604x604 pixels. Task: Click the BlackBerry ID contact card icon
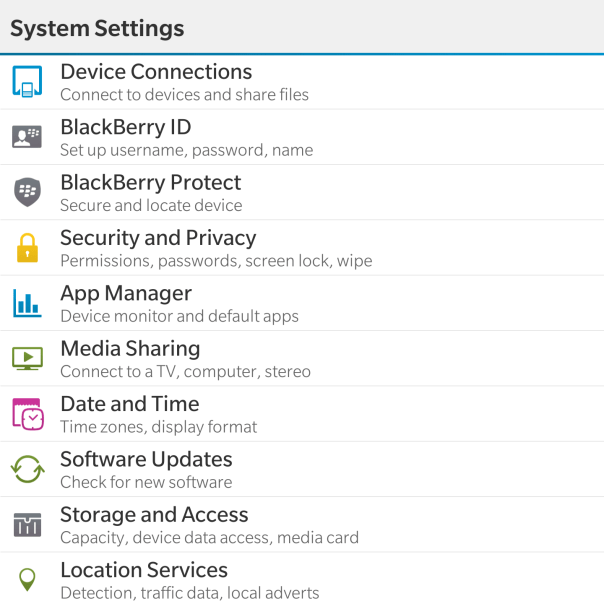(x=27, y=137)
